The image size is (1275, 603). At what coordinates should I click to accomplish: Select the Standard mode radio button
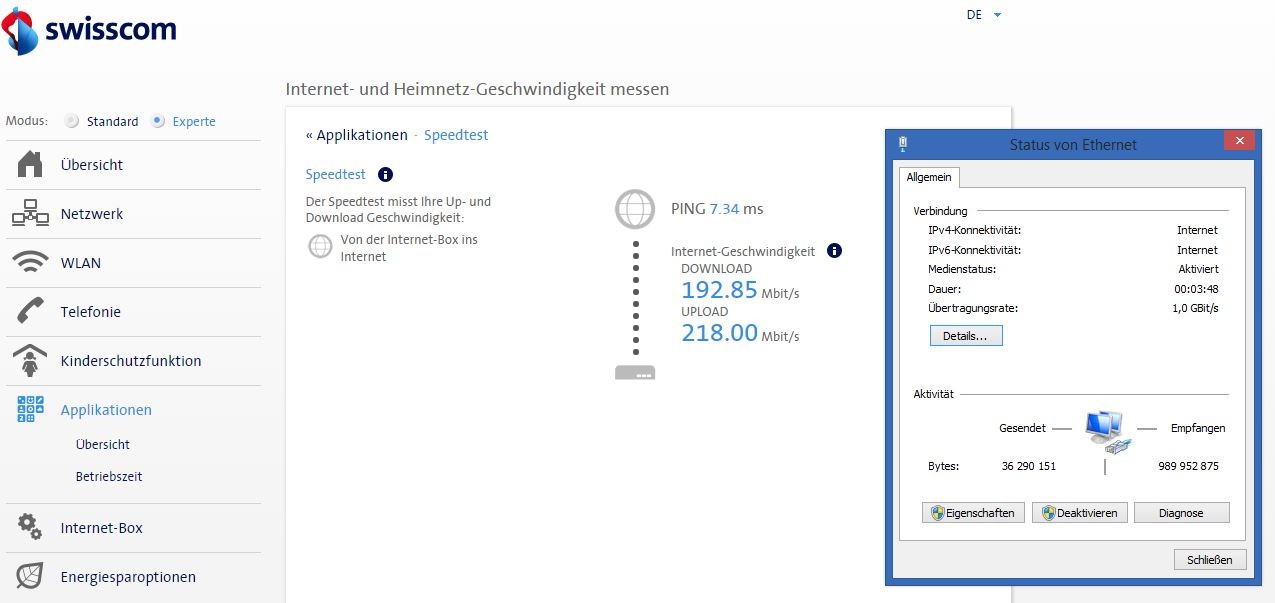pyautogui.click(x=72, y=121)
